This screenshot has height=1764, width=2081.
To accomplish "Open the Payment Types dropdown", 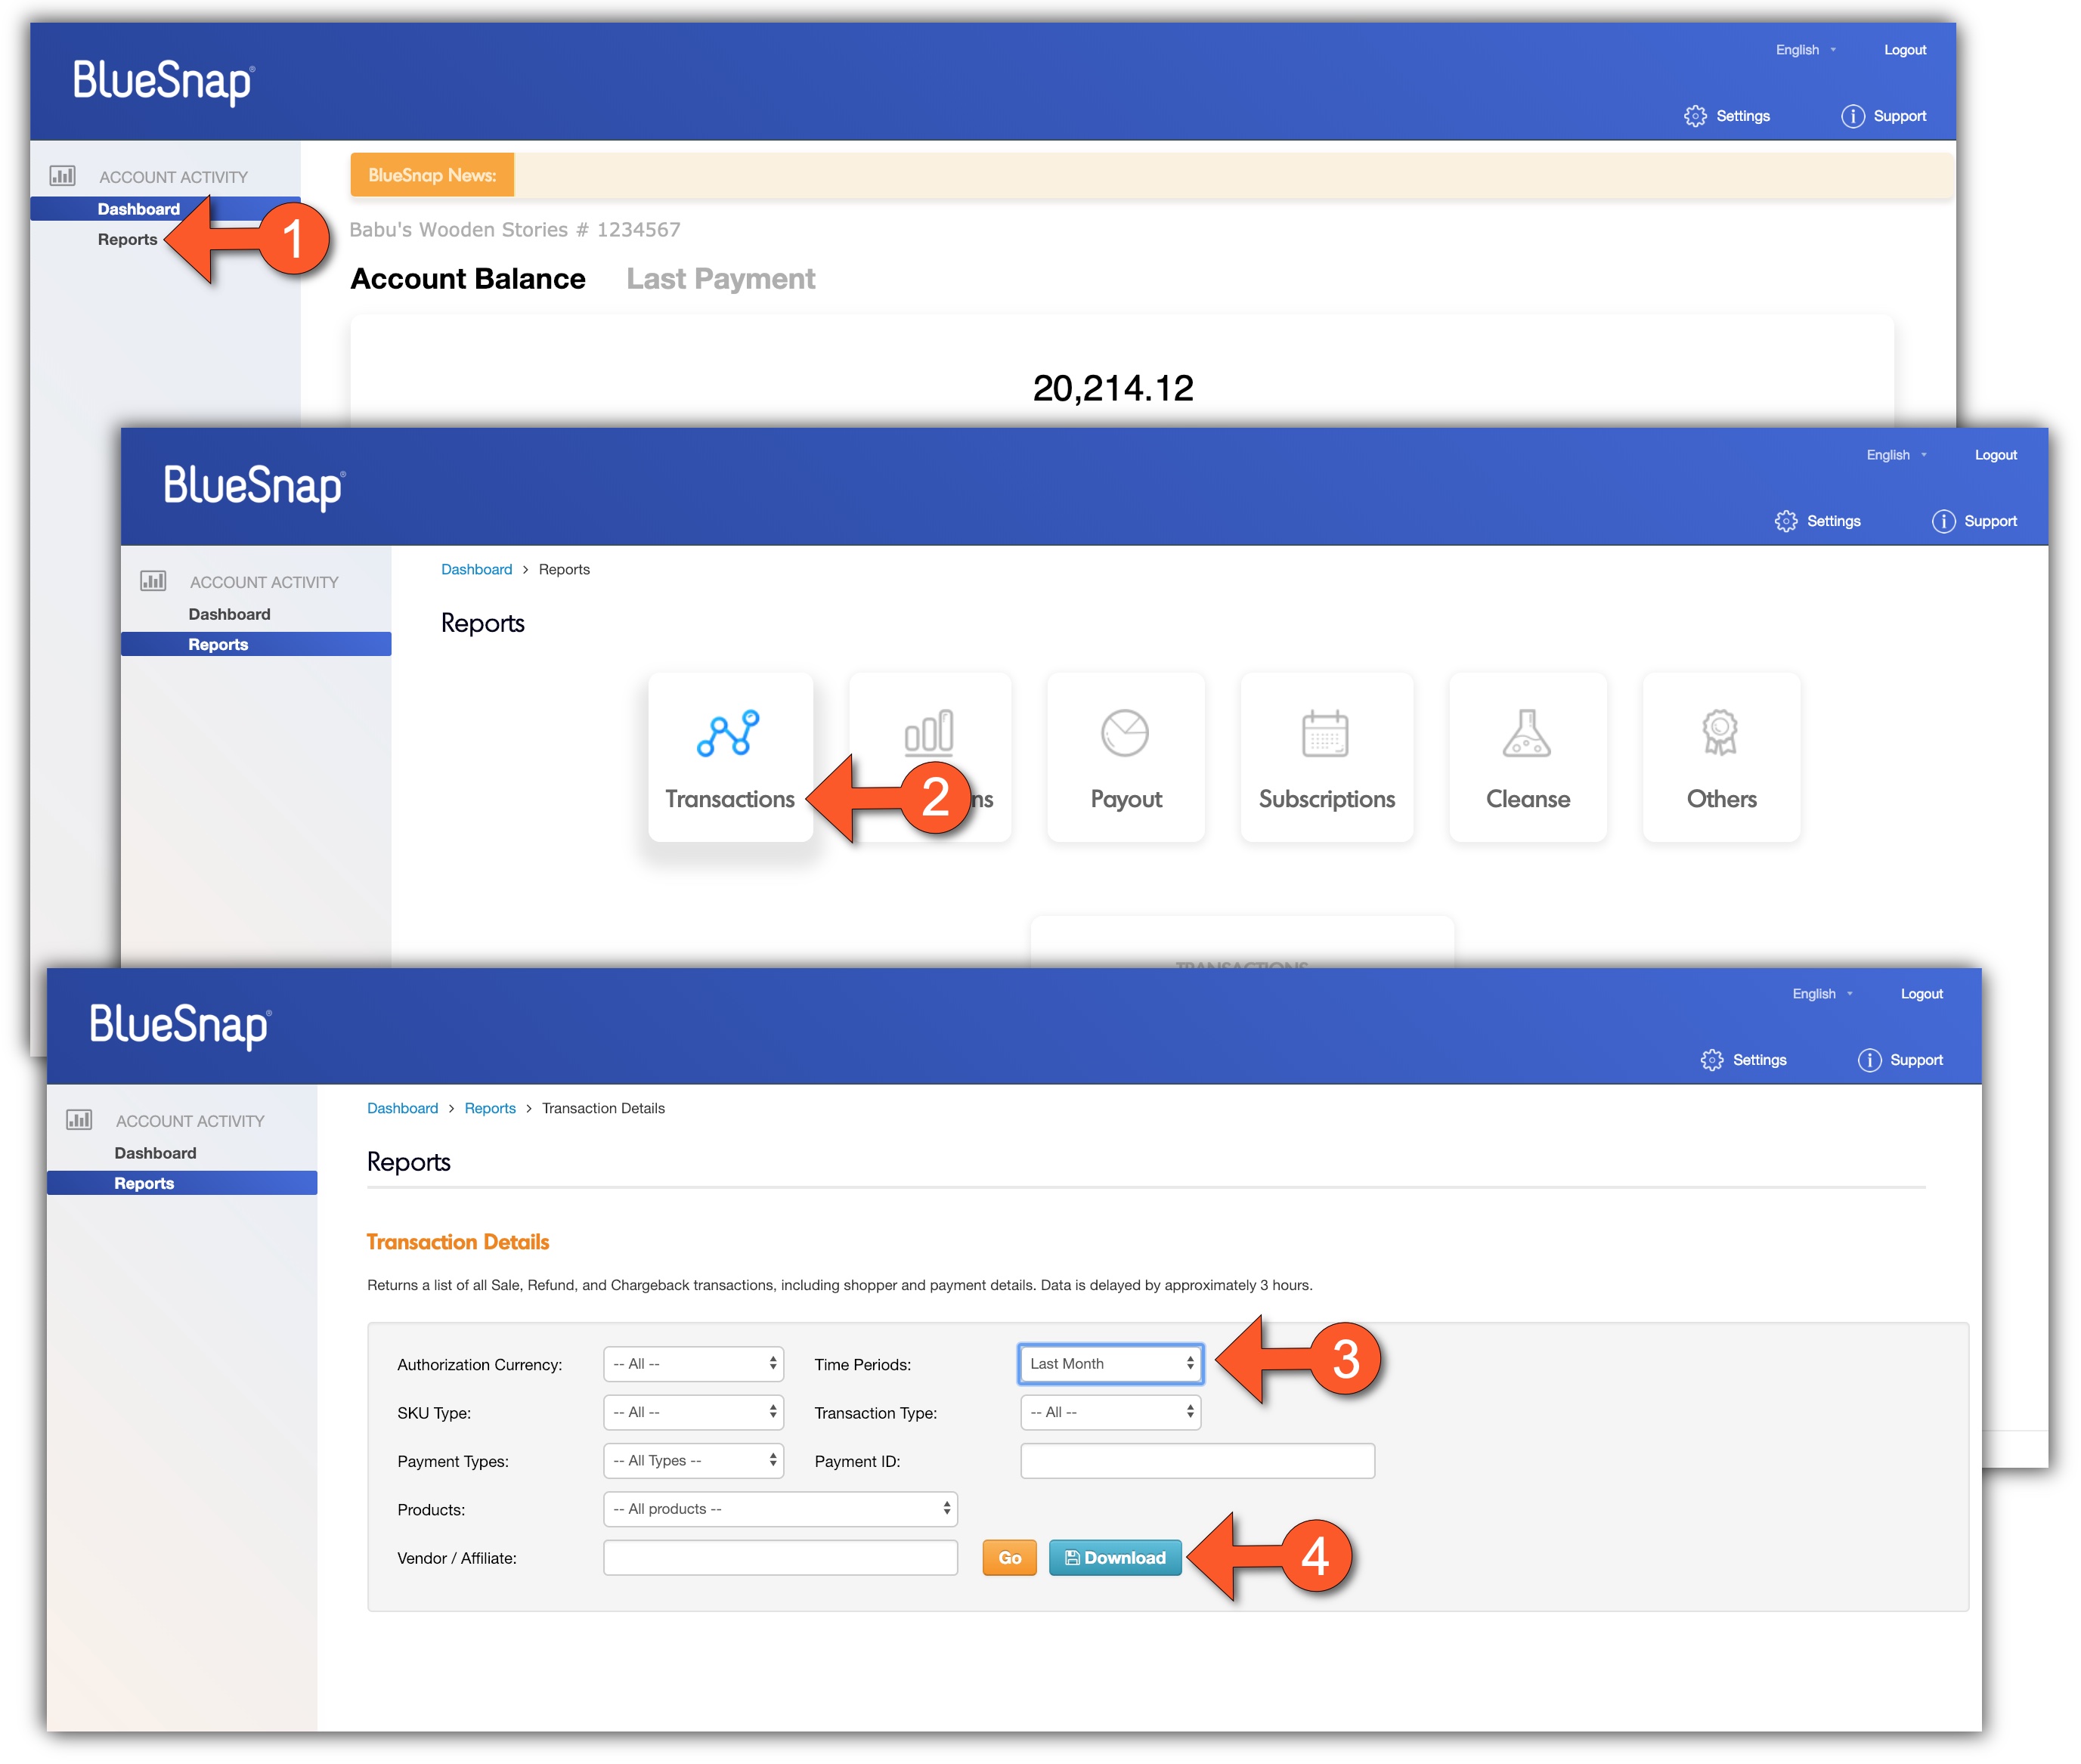I will pyautogui.click(x=693, y=1461).
